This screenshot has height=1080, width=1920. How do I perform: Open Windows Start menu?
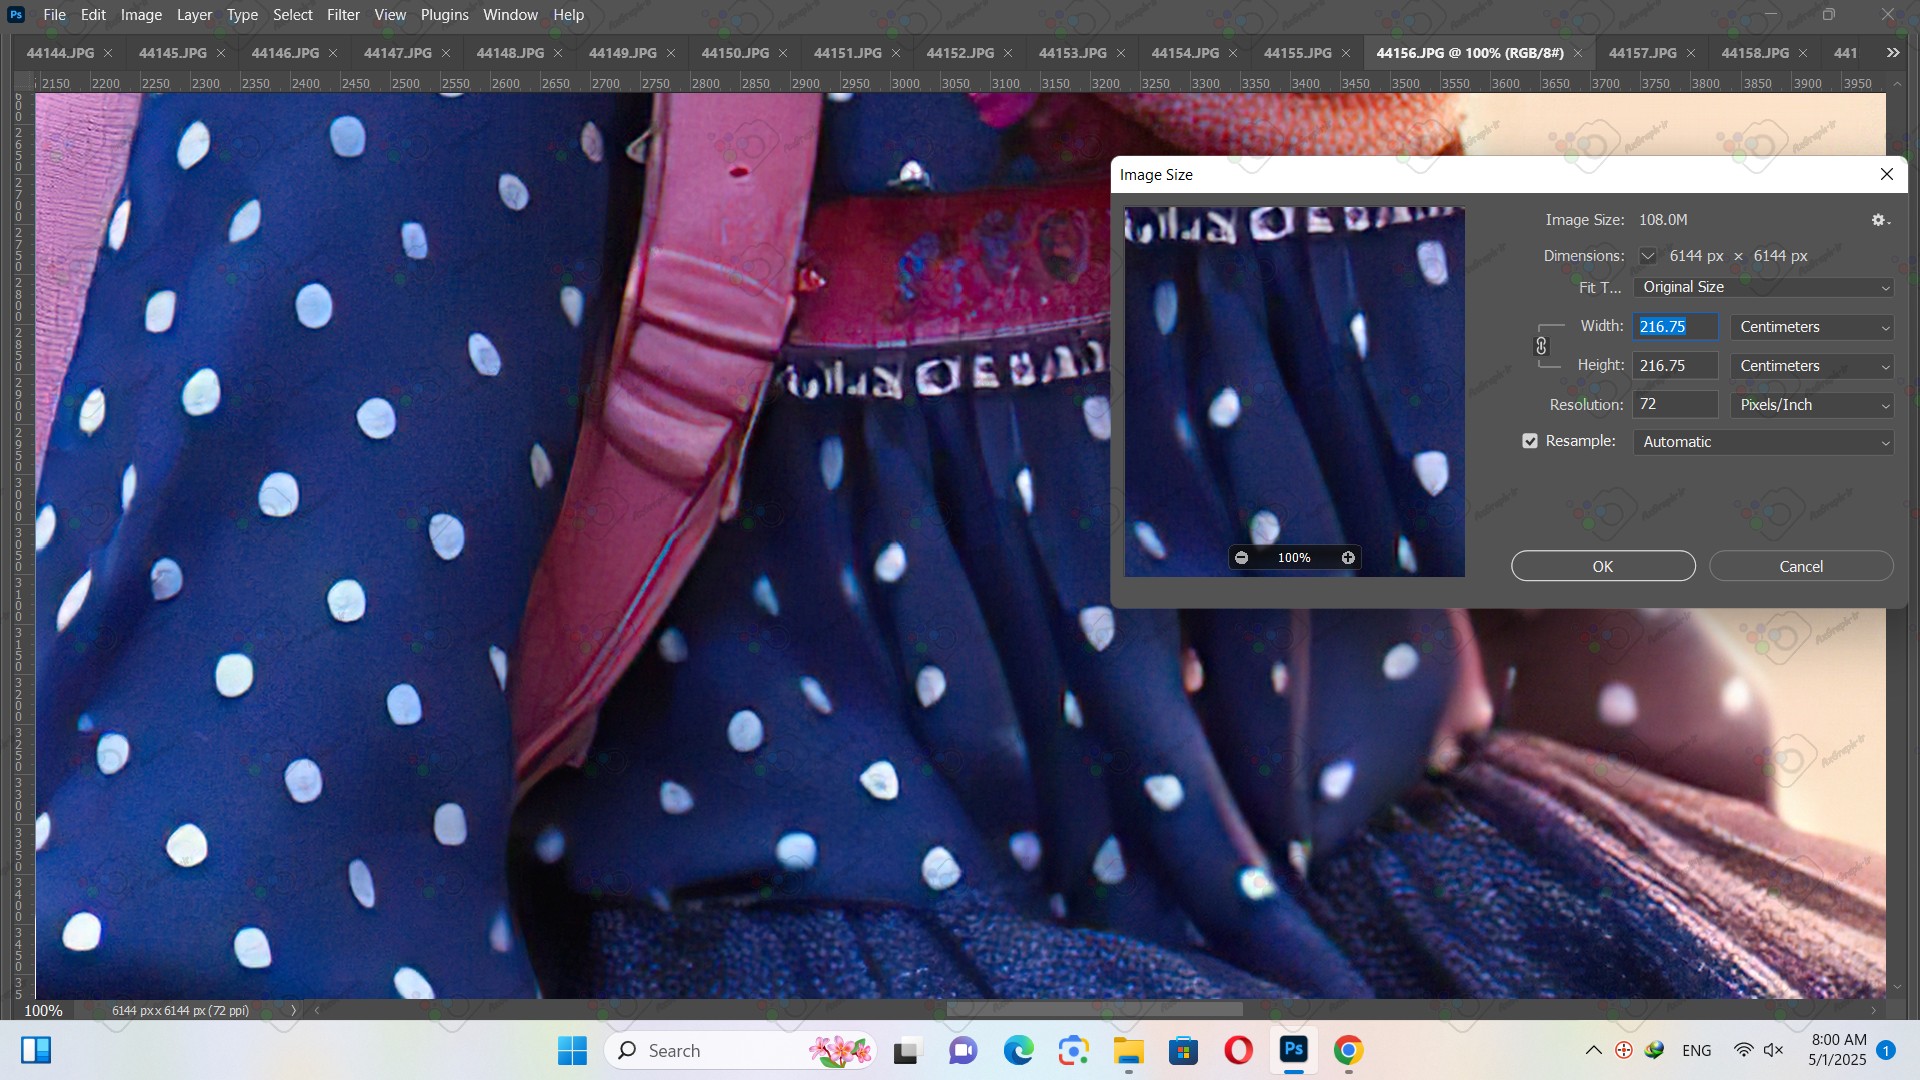tap(572, 1051)
